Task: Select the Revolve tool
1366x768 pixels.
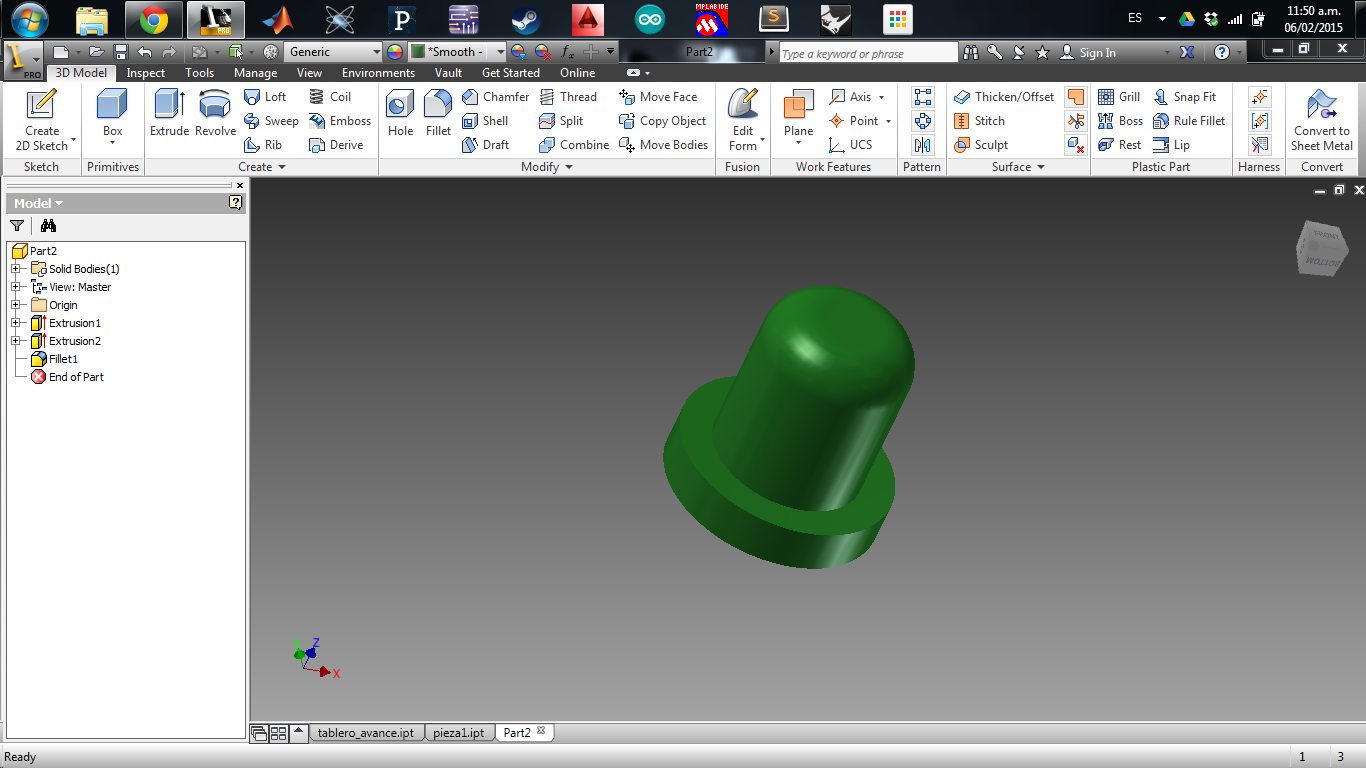Action: pos(215,113)
